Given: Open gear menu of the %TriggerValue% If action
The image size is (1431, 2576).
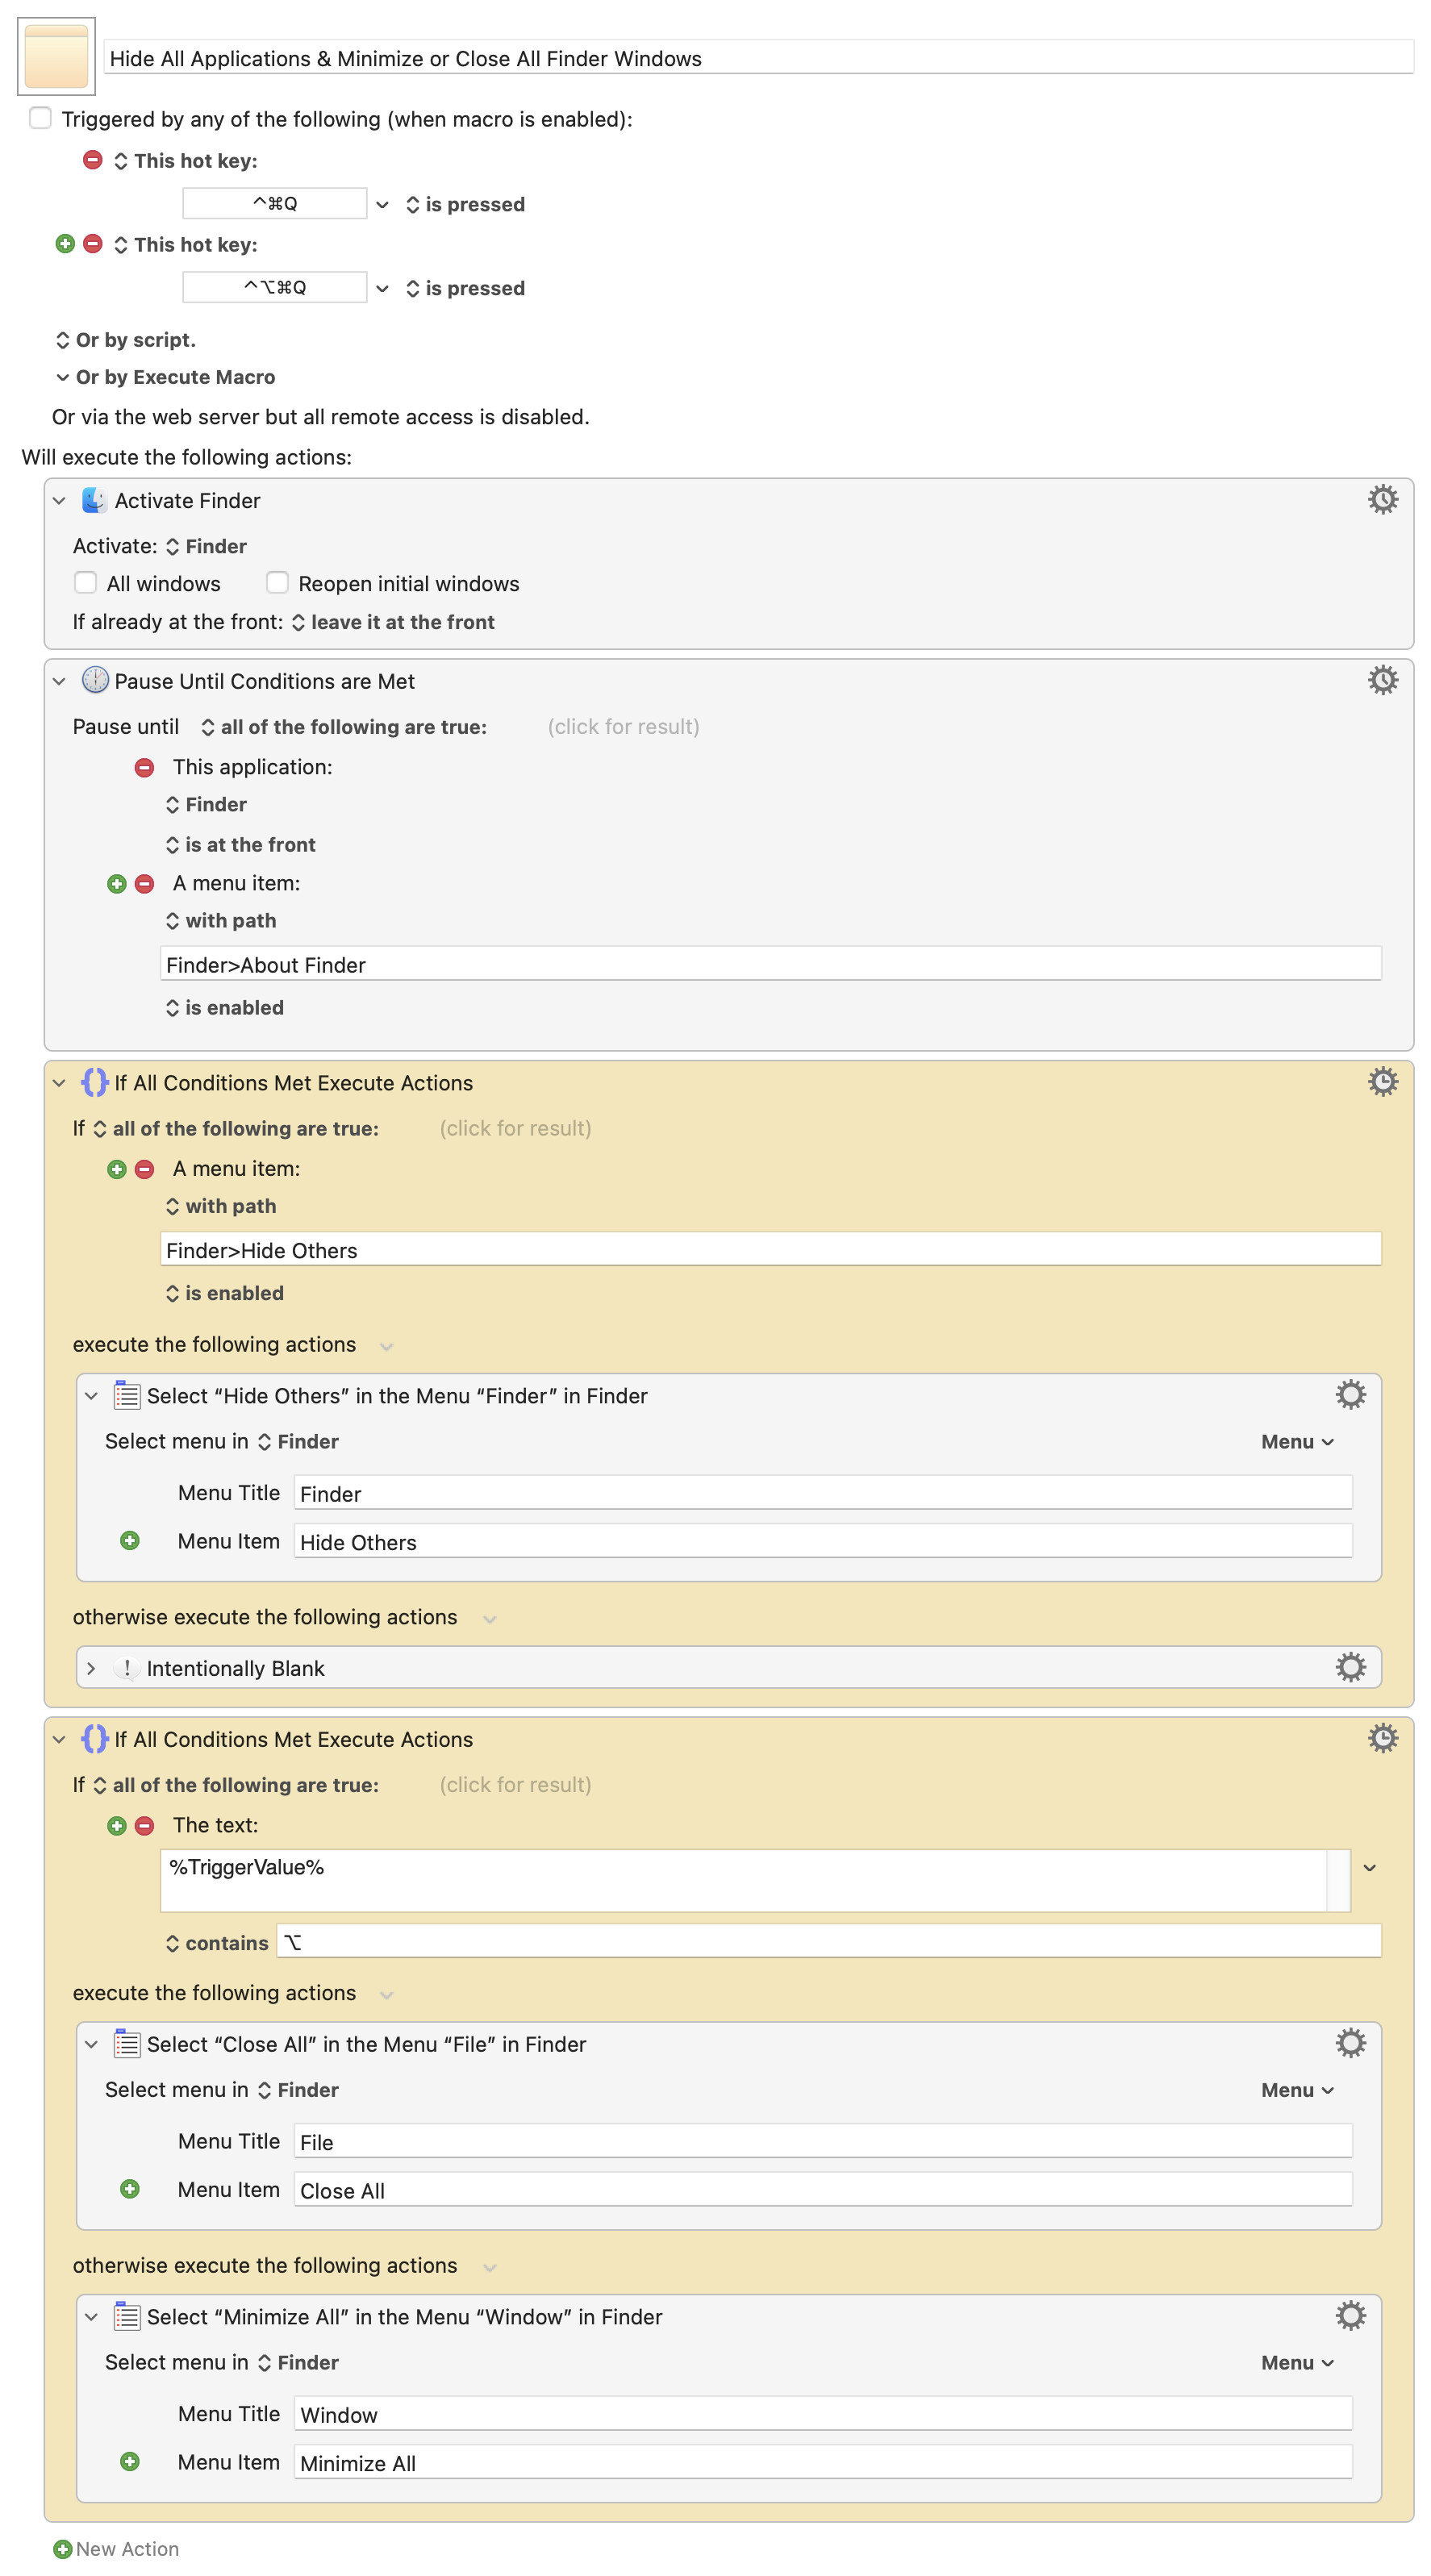Looking at the screenshot, I should (1382, 1738).
